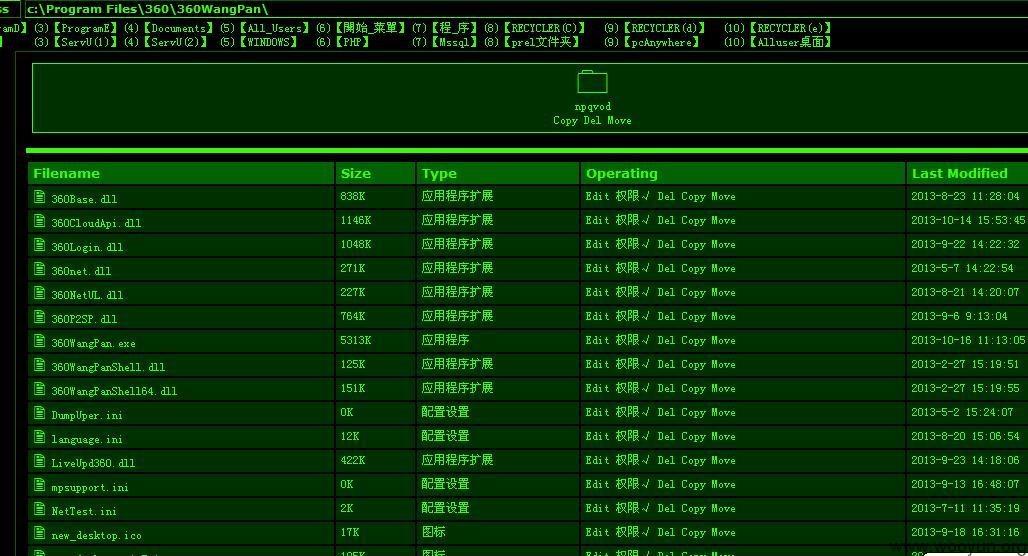
Task: Click file icon beside mpsupport.ini
Action: pos(40,485)
